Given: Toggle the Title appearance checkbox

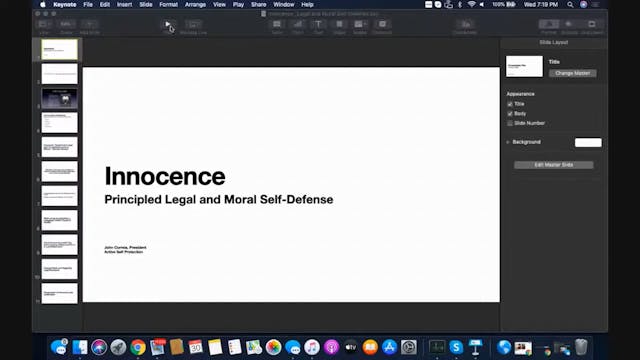Looking at the screenshot, I should pos(510,104).
